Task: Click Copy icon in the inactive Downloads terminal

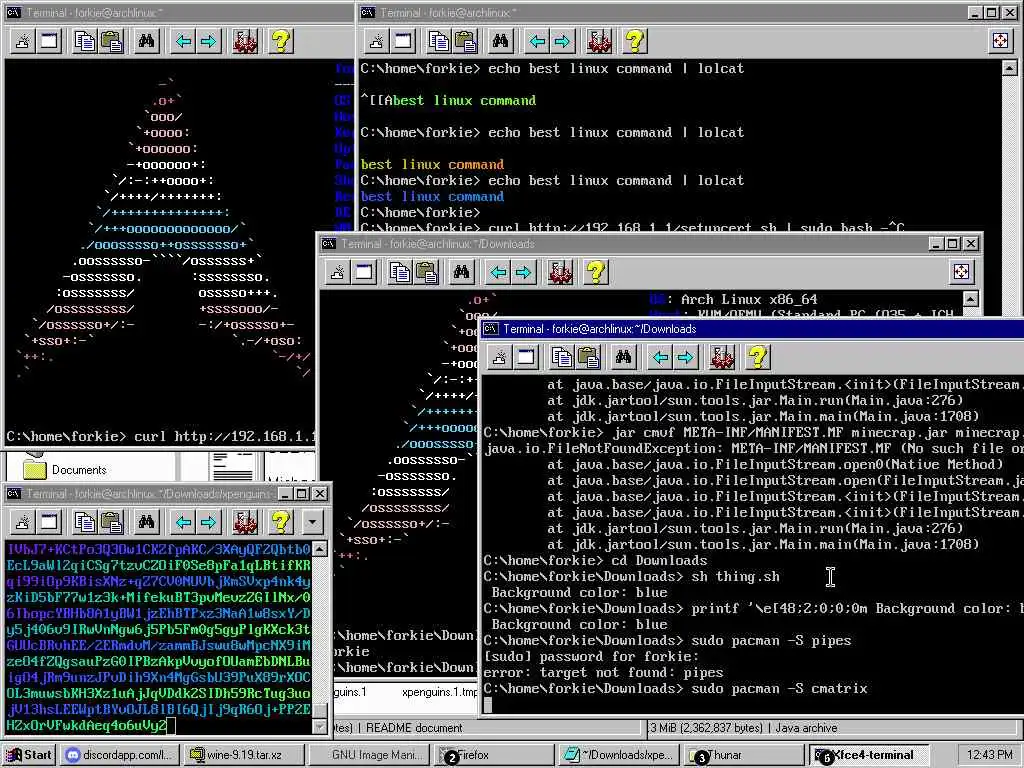Action: coord(400,272)
